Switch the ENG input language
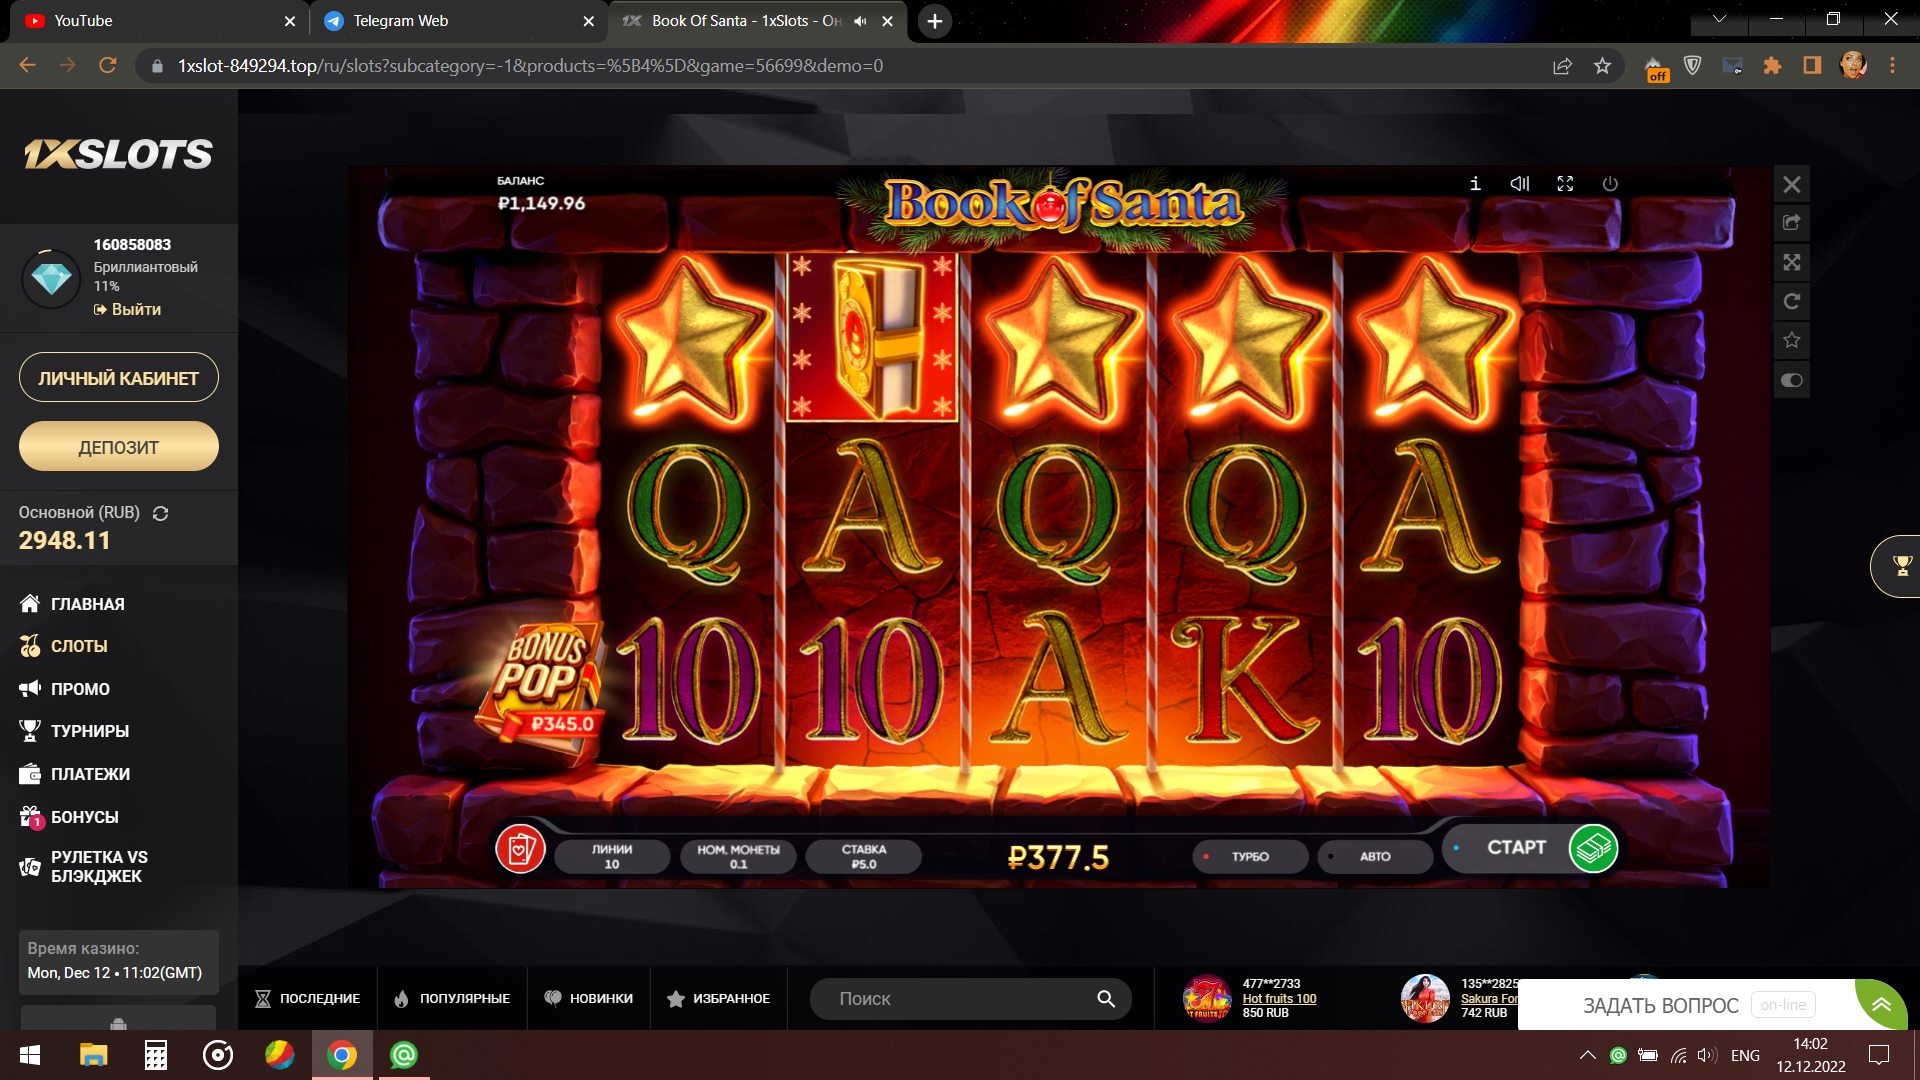Screen dimensions: 1920x1080 click(x=1745, y=1055)
